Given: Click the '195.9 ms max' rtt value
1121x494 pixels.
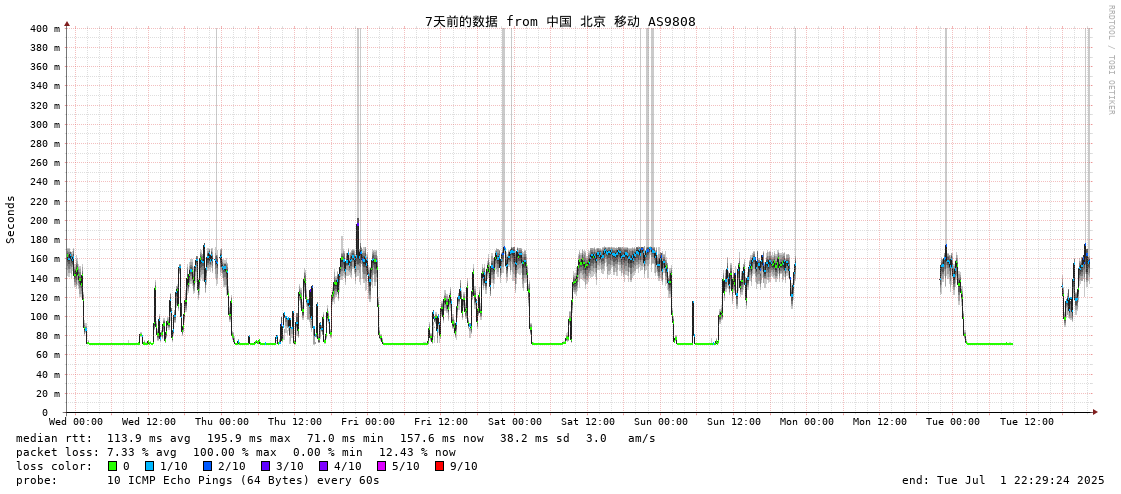Looking at the screenshot, I should (x=249, y=438).
